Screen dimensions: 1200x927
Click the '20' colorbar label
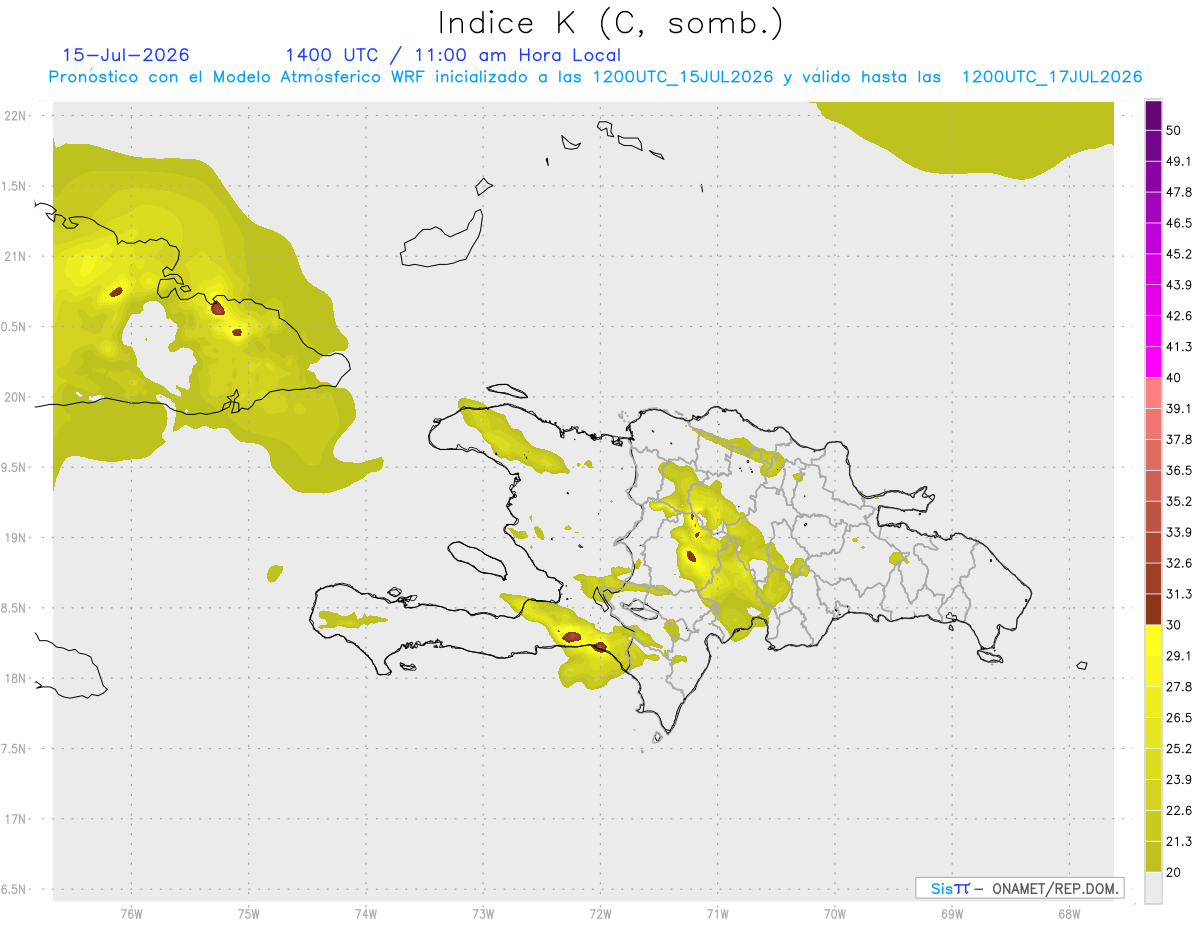1174,873
